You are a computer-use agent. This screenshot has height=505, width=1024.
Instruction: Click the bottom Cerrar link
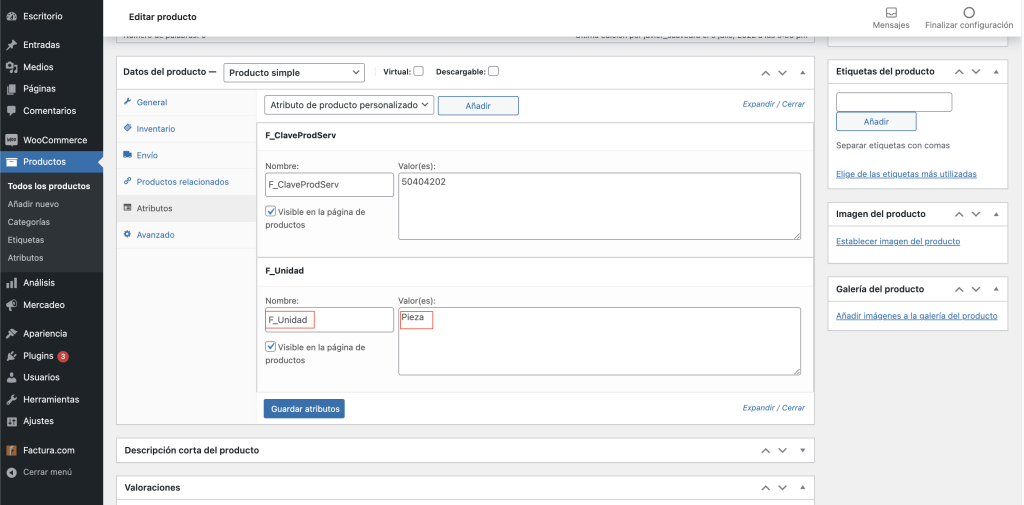tap(793, 408)
